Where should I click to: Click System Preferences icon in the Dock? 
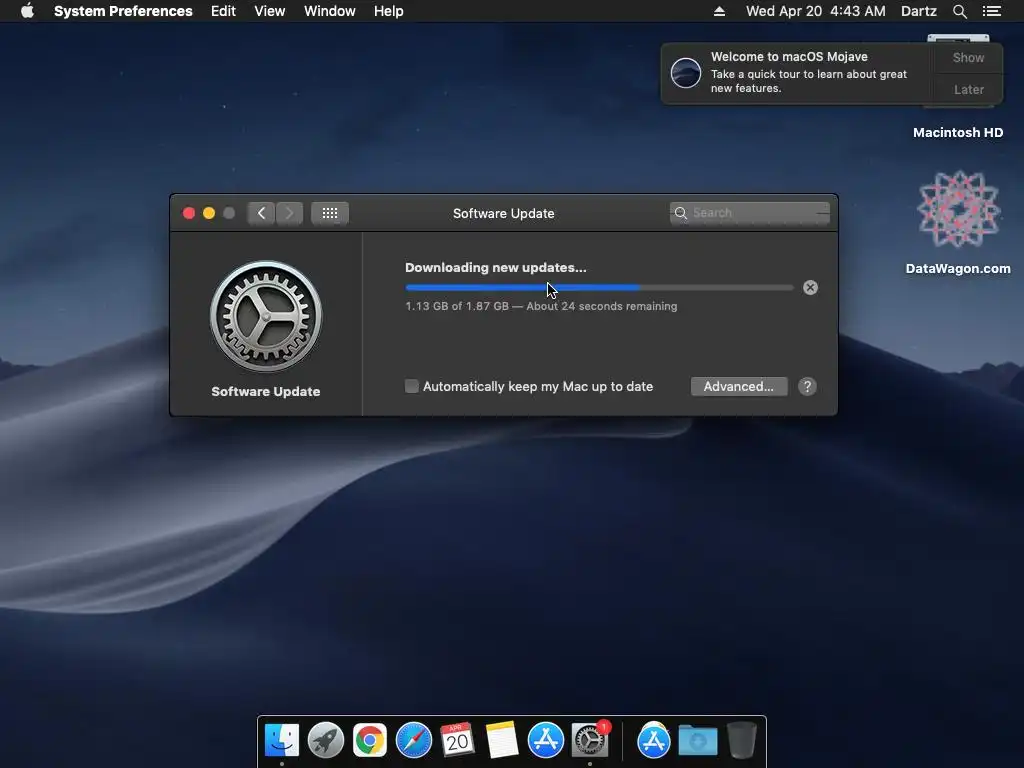coord(590,740)
